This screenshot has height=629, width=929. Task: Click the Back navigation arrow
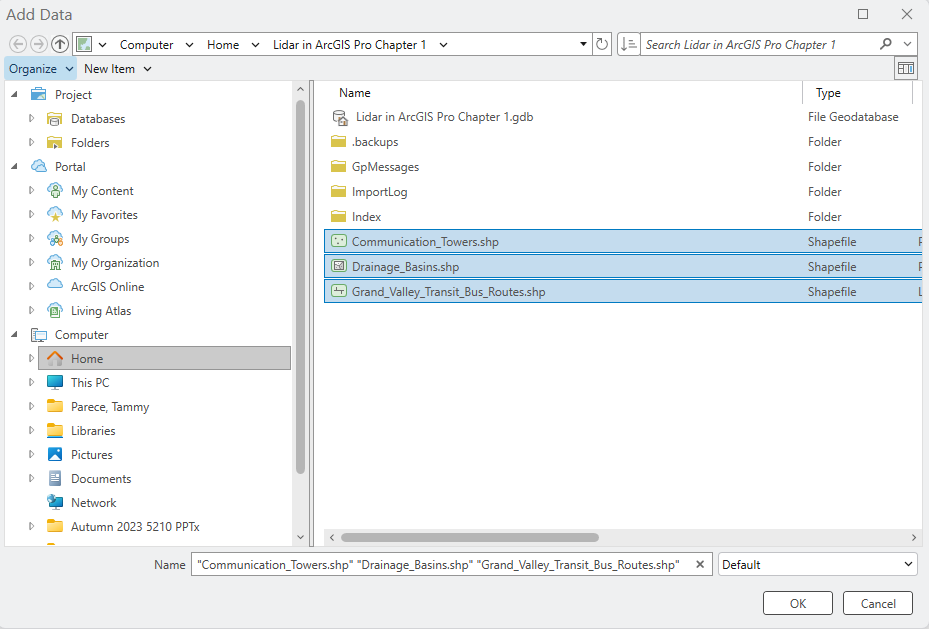18,44
